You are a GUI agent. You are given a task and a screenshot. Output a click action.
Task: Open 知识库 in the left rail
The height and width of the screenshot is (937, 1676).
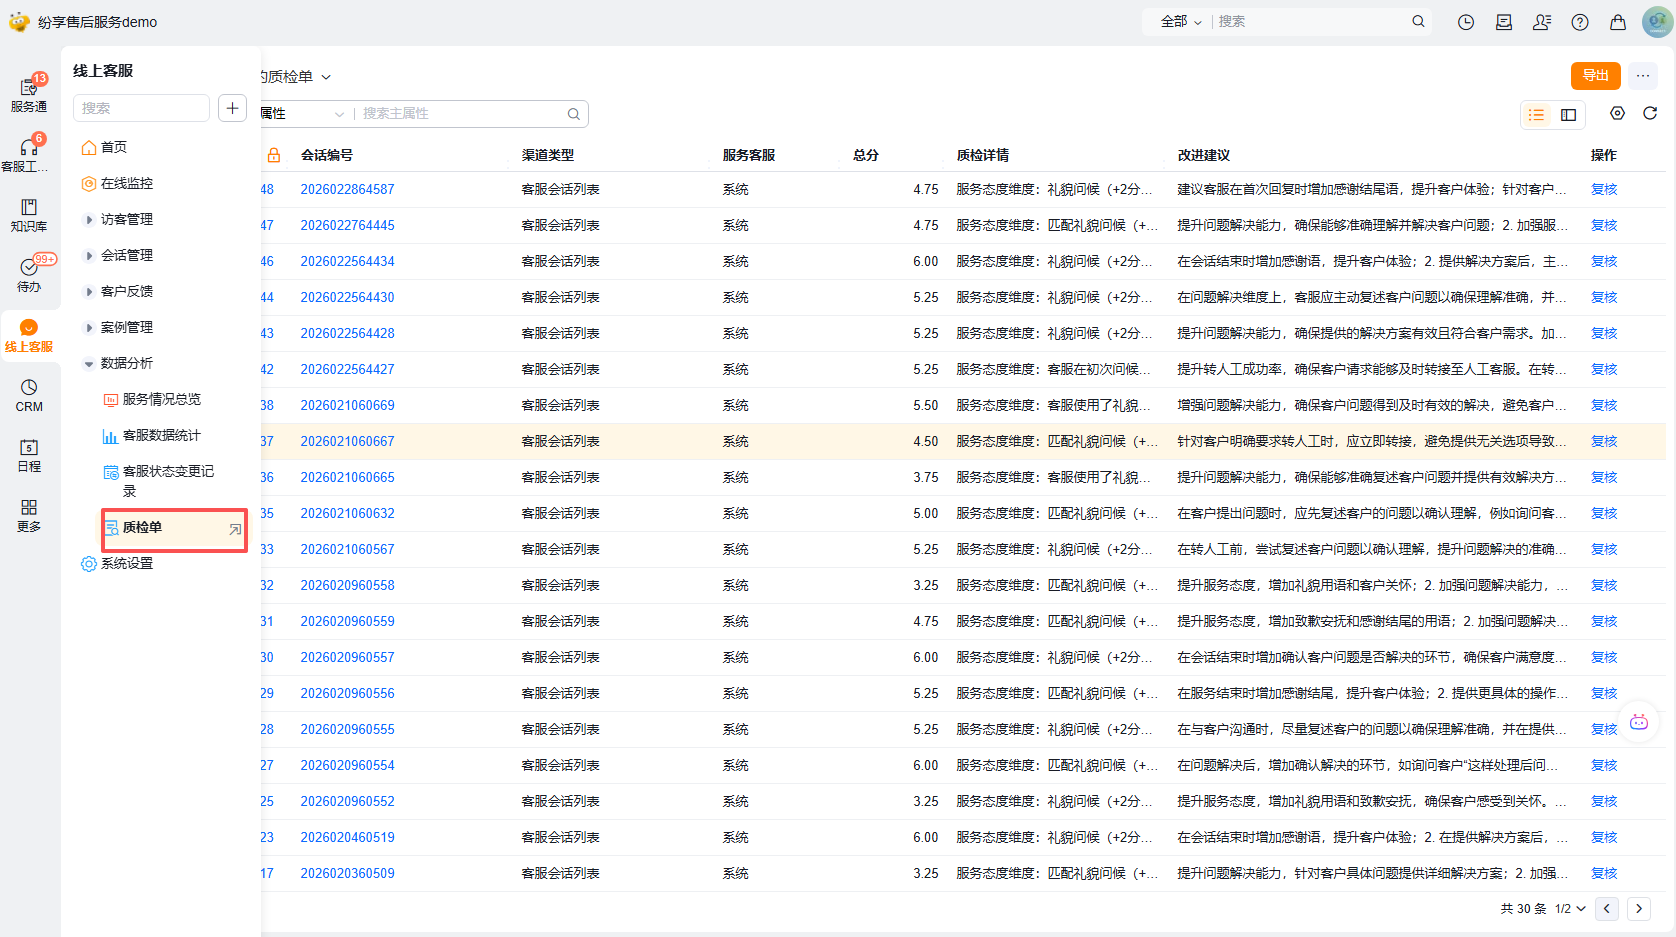coord(29,214)
